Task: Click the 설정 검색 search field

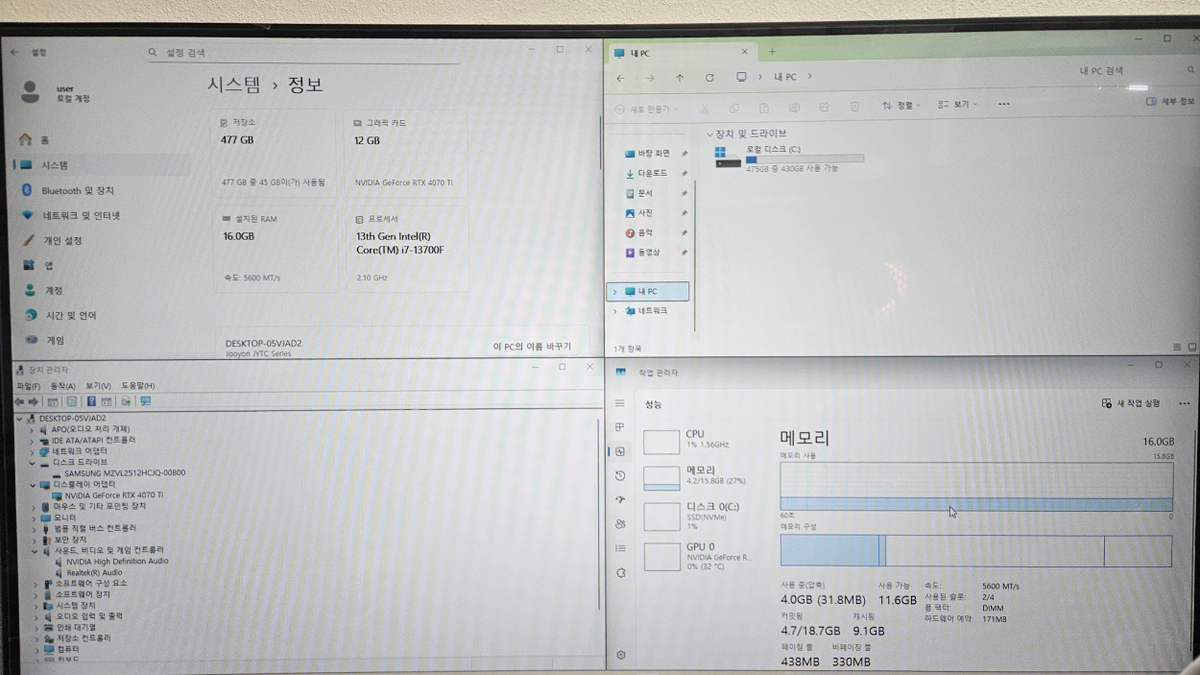Action: coord(300,52)
